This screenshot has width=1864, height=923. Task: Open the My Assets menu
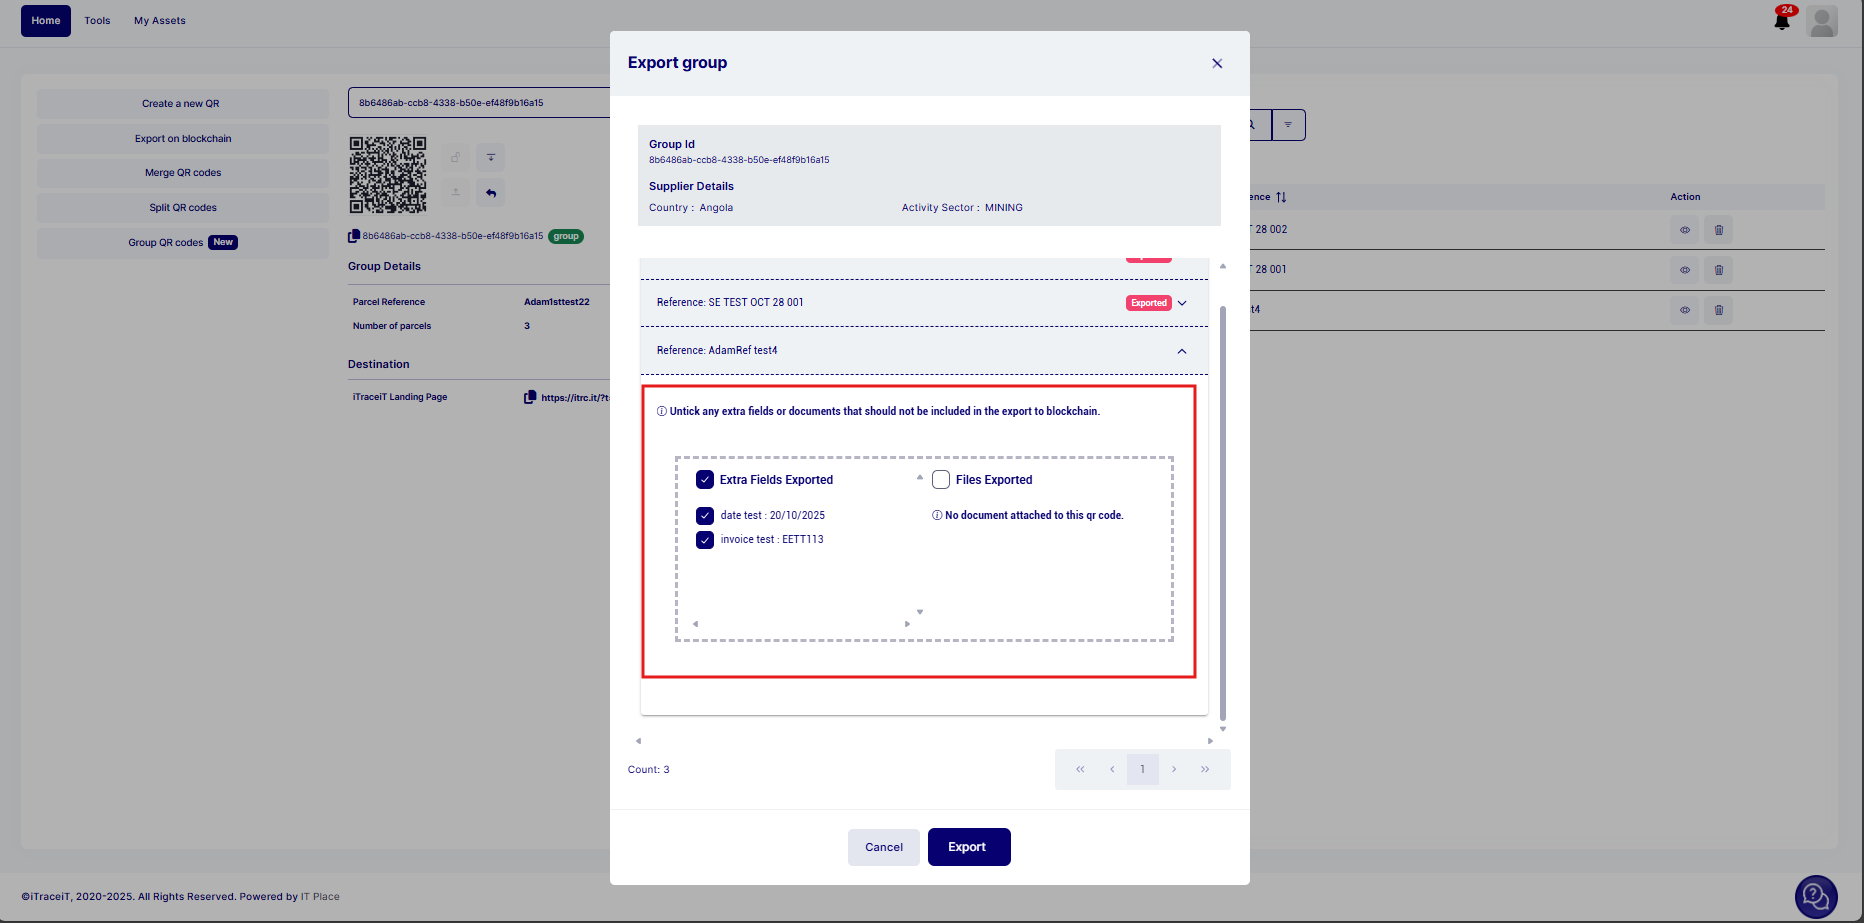click(x=160, y=21)
